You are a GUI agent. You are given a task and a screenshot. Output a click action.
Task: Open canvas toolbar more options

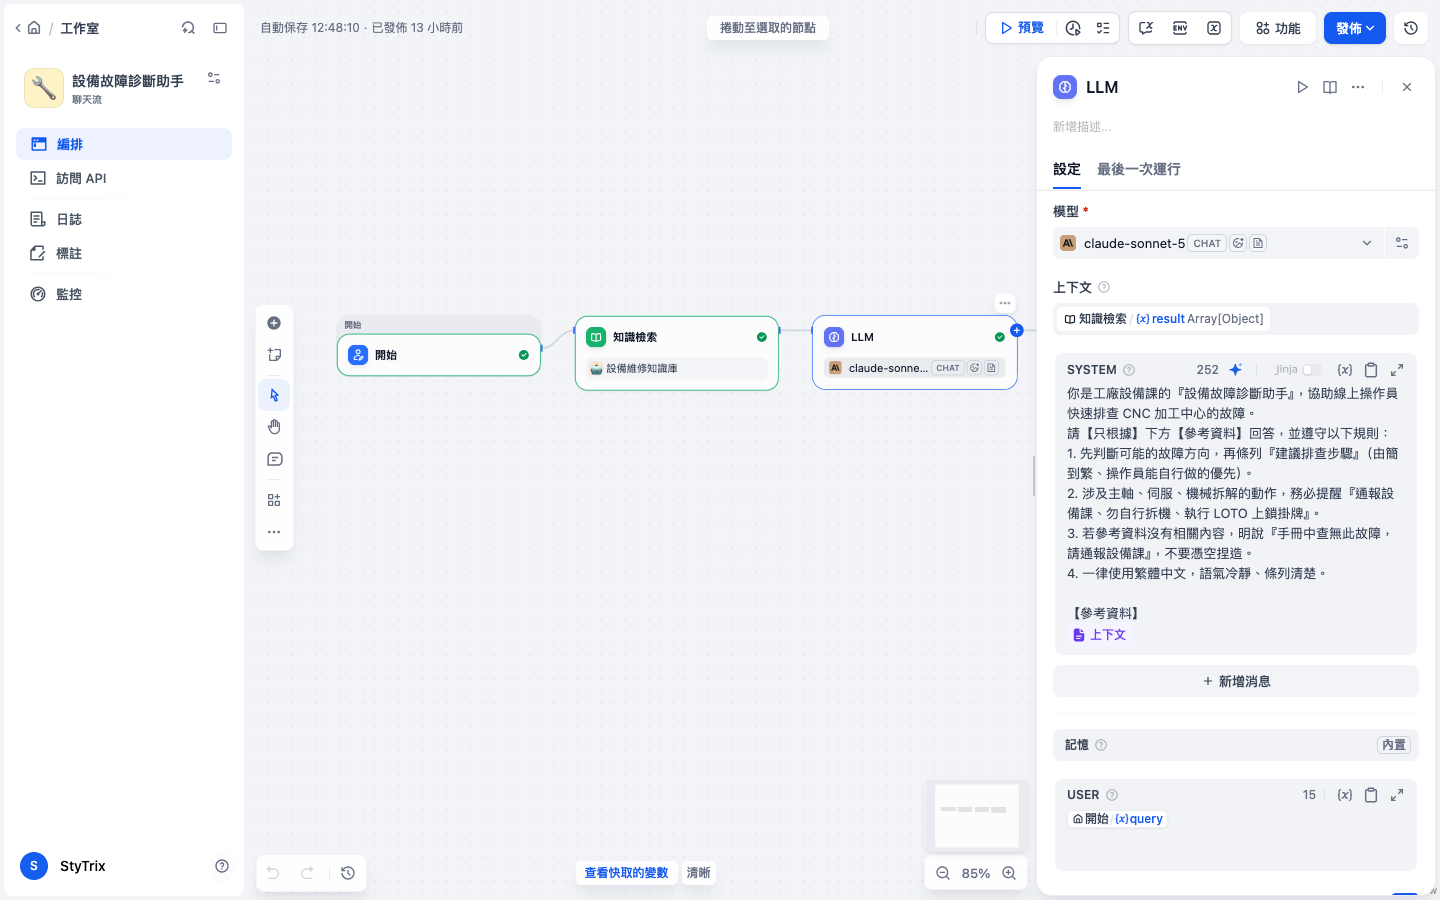[274, 532]
